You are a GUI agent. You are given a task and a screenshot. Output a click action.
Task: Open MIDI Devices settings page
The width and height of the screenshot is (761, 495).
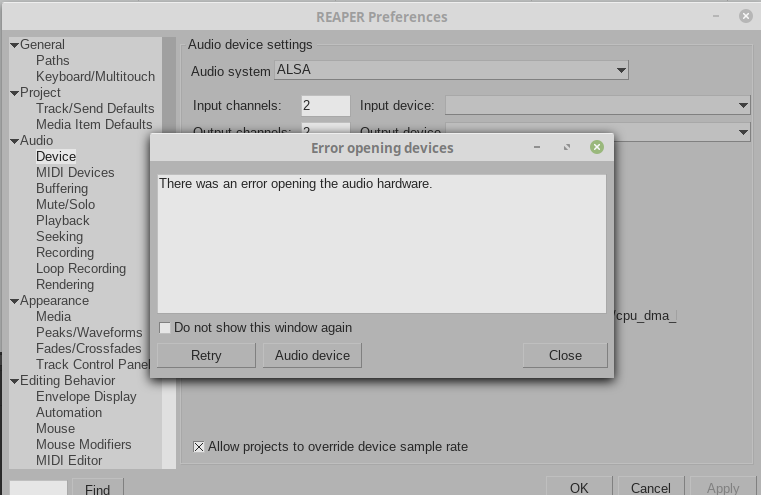click(x=75, y=173)
